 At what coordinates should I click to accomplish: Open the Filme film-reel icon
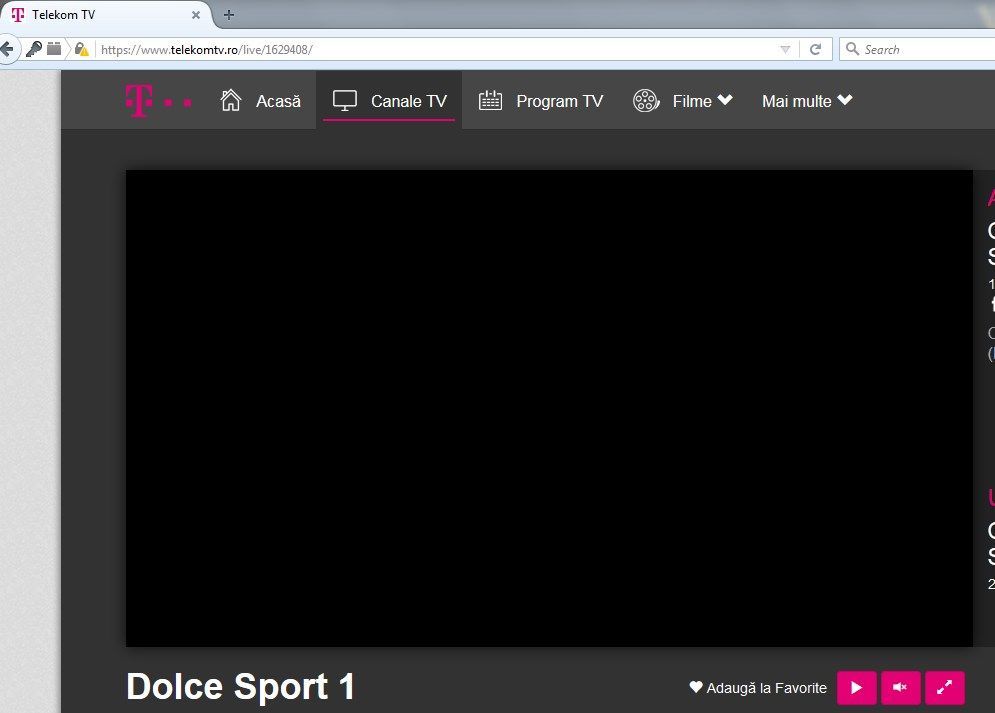click(x=646, y=100)
